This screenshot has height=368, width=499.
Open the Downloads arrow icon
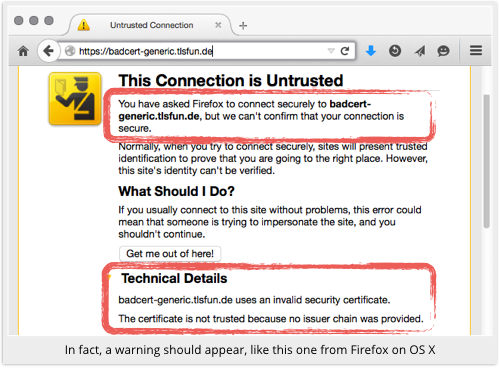371,51
